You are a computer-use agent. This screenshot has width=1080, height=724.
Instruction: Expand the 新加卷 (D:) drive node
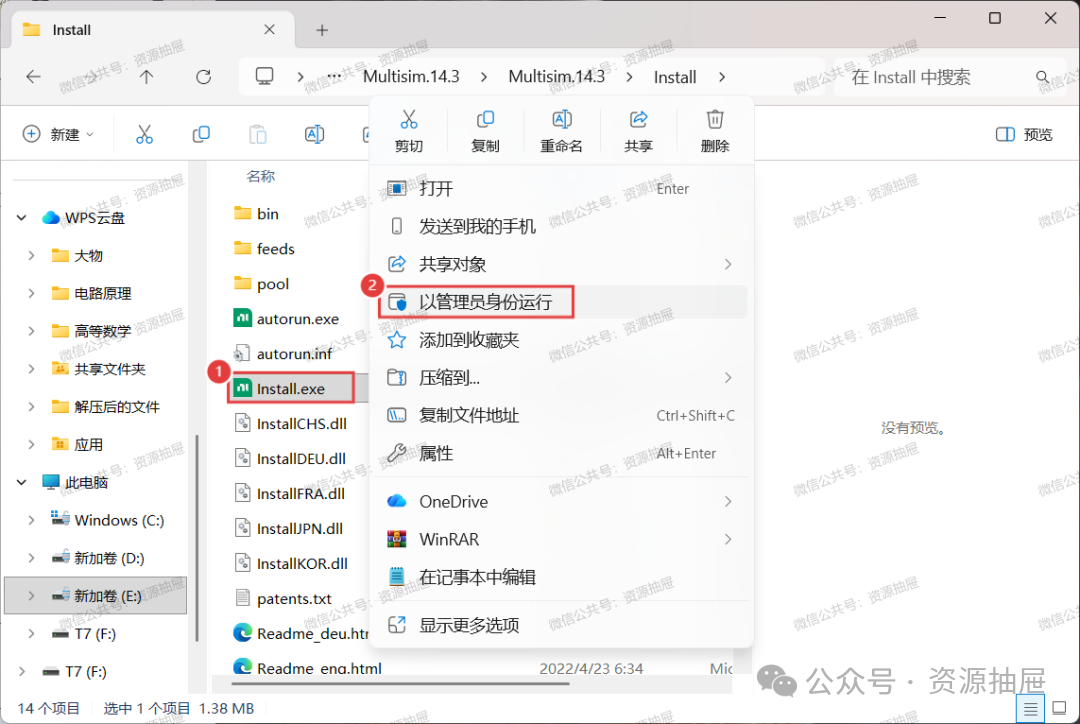tap(31, 558)
